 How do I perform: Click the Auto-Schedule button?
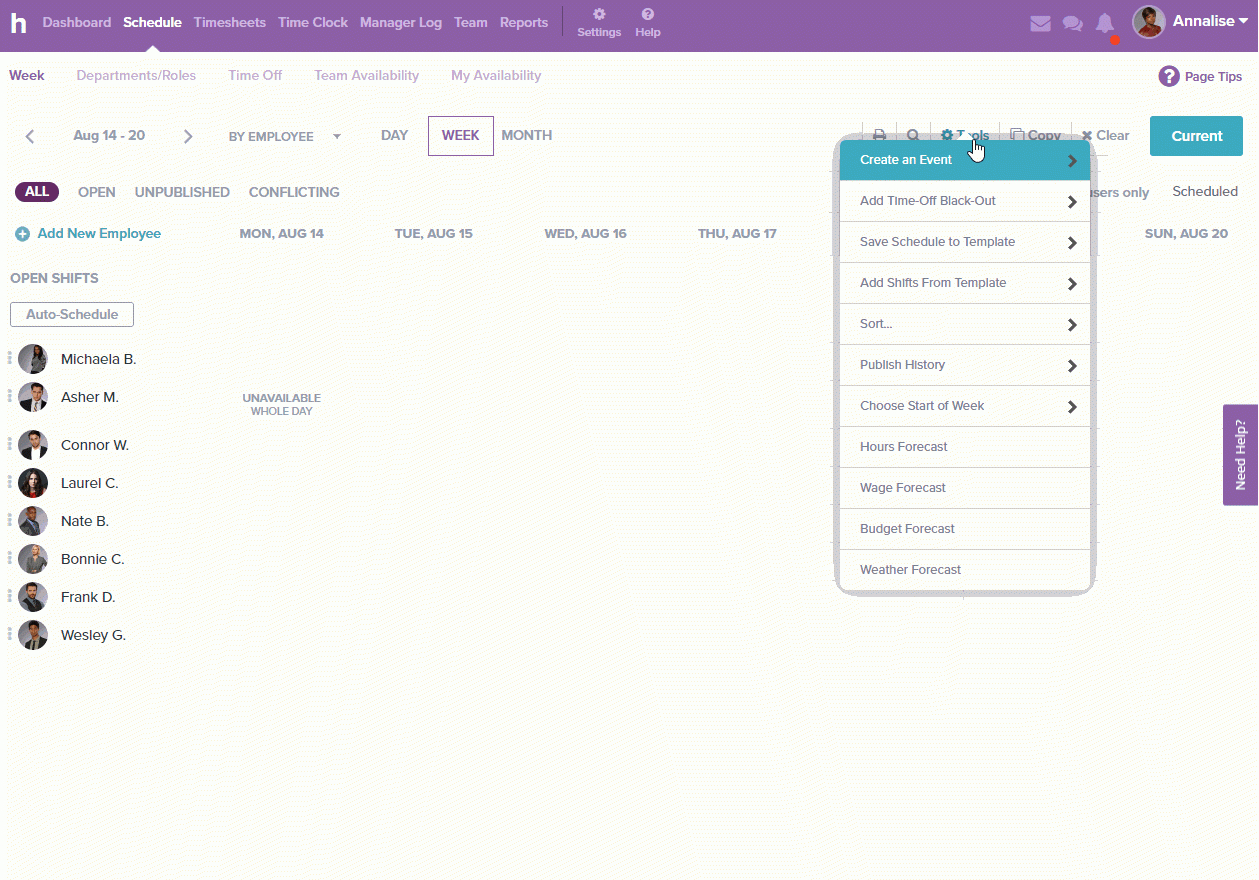[72, 314]
